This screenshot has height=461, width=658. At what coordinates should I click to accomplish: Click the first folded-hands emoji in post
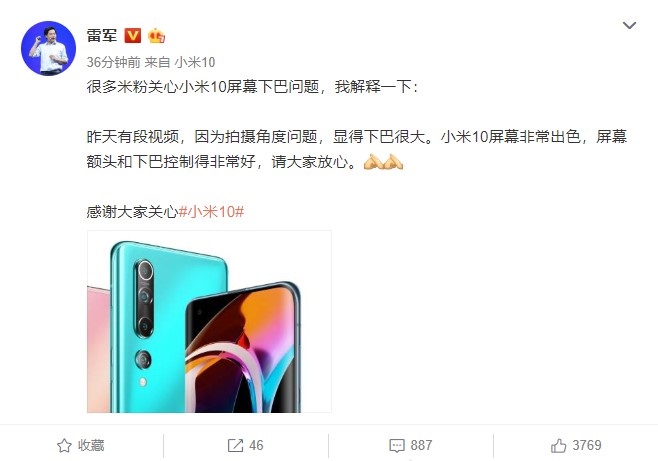point(373,161)
